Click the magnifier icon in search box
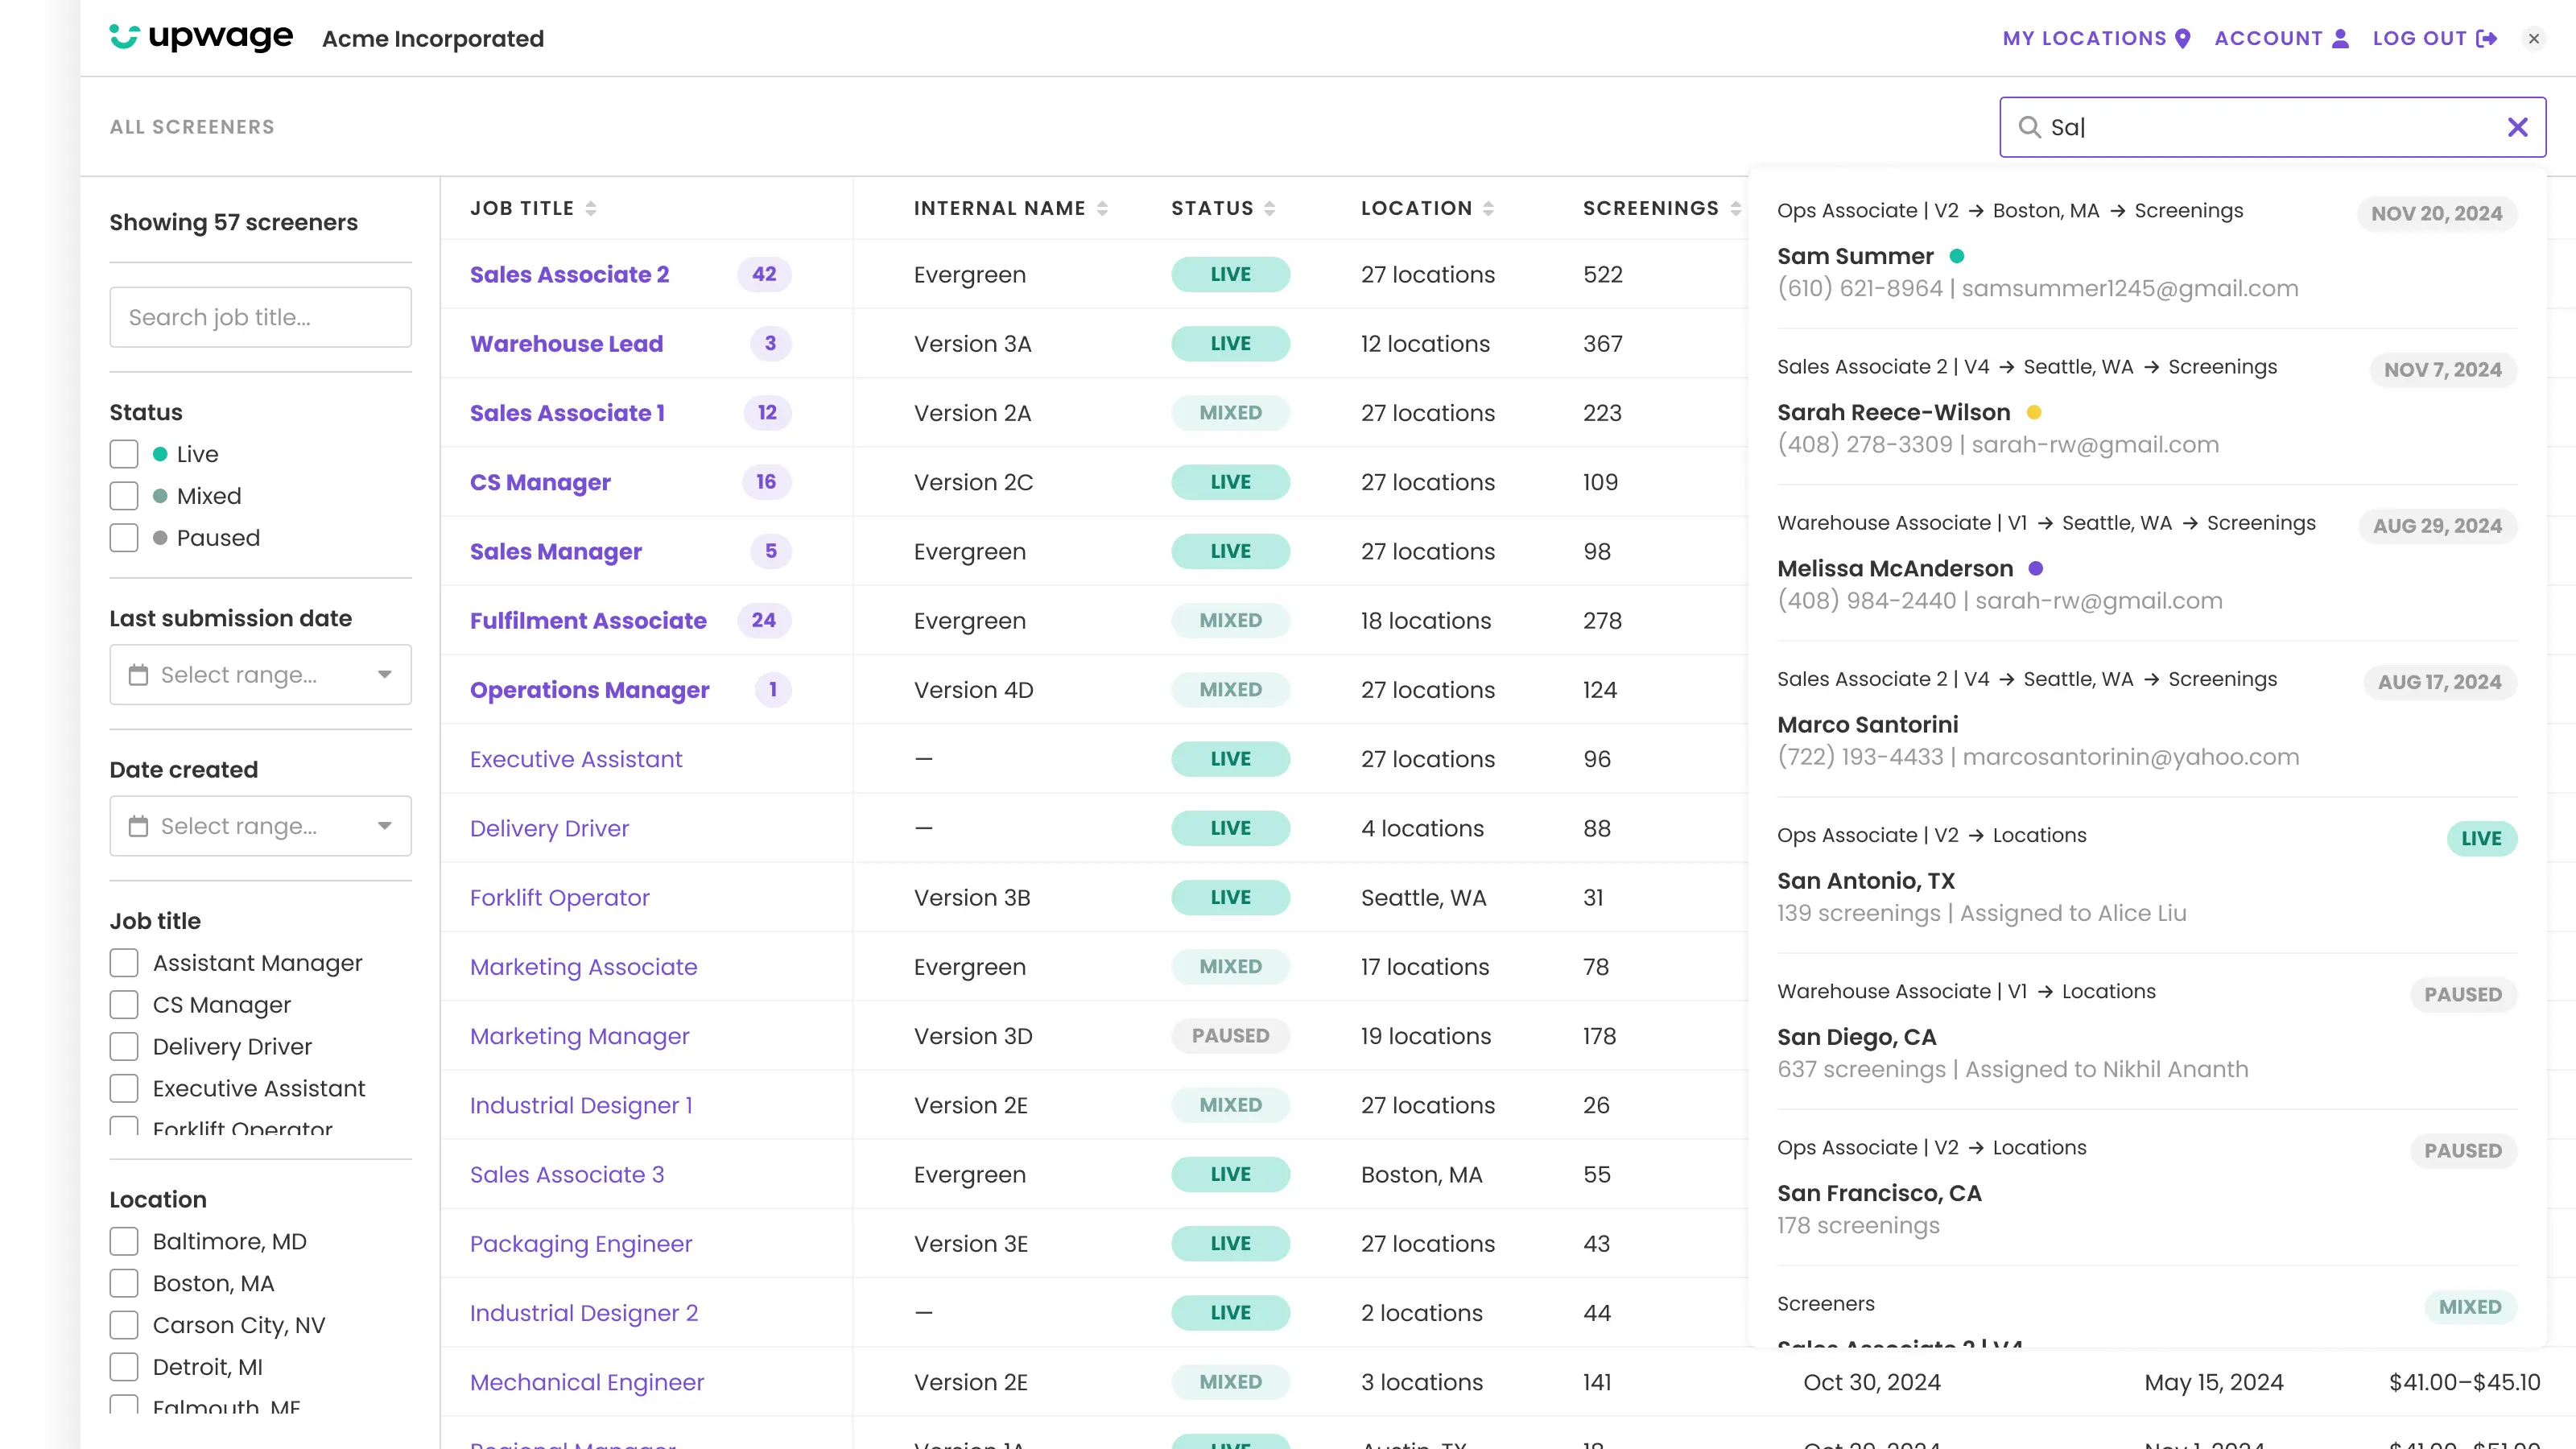The width and height of the screenshot is (2576, 1449). point(2029,127)
